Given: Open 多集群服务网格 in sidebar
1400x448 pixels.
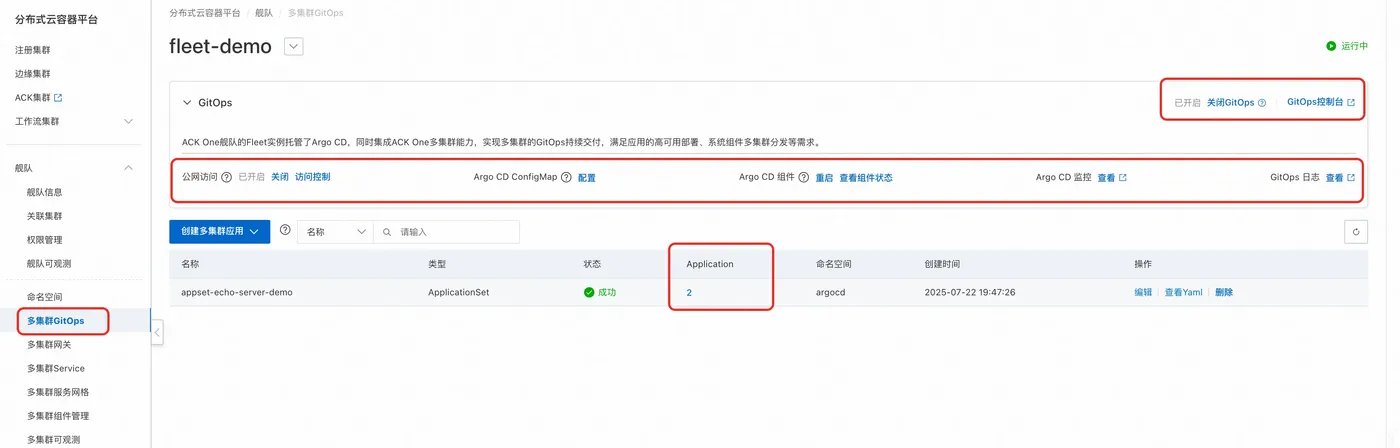Looking at the screenshot, I should click(x=58, y=392).
